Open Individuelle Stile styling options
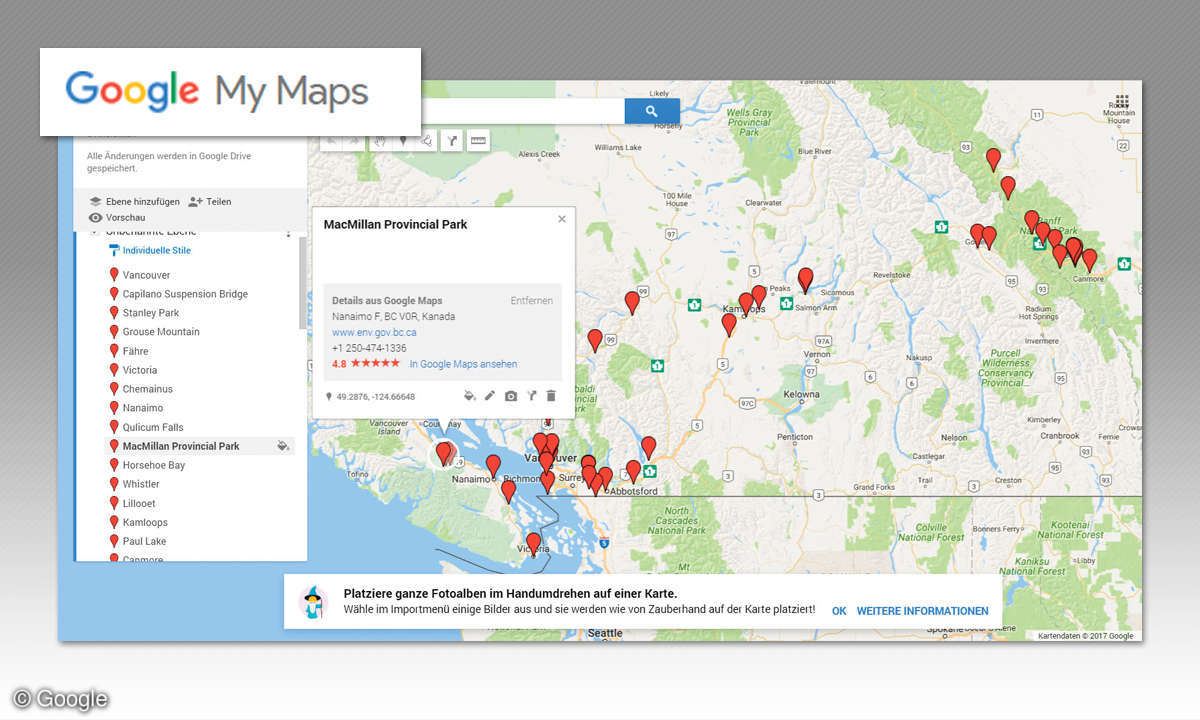The width and height of the screenshot is (1200, 720). 149,250
